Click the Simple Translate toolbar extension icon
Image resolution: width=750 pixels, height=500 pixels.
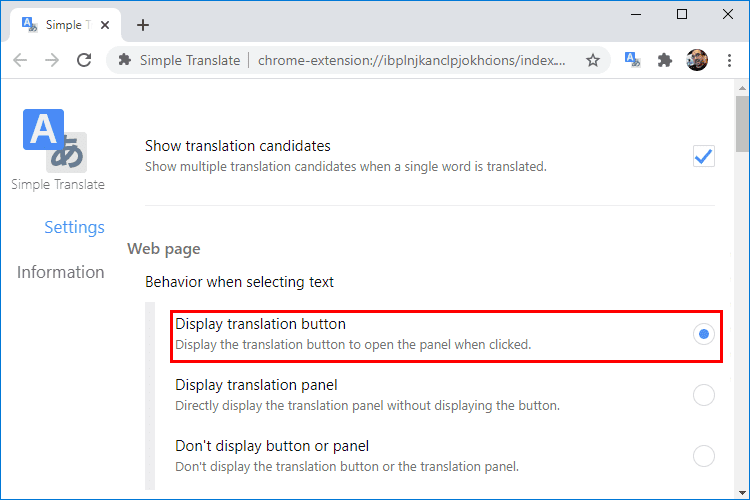tap(632, 60)
